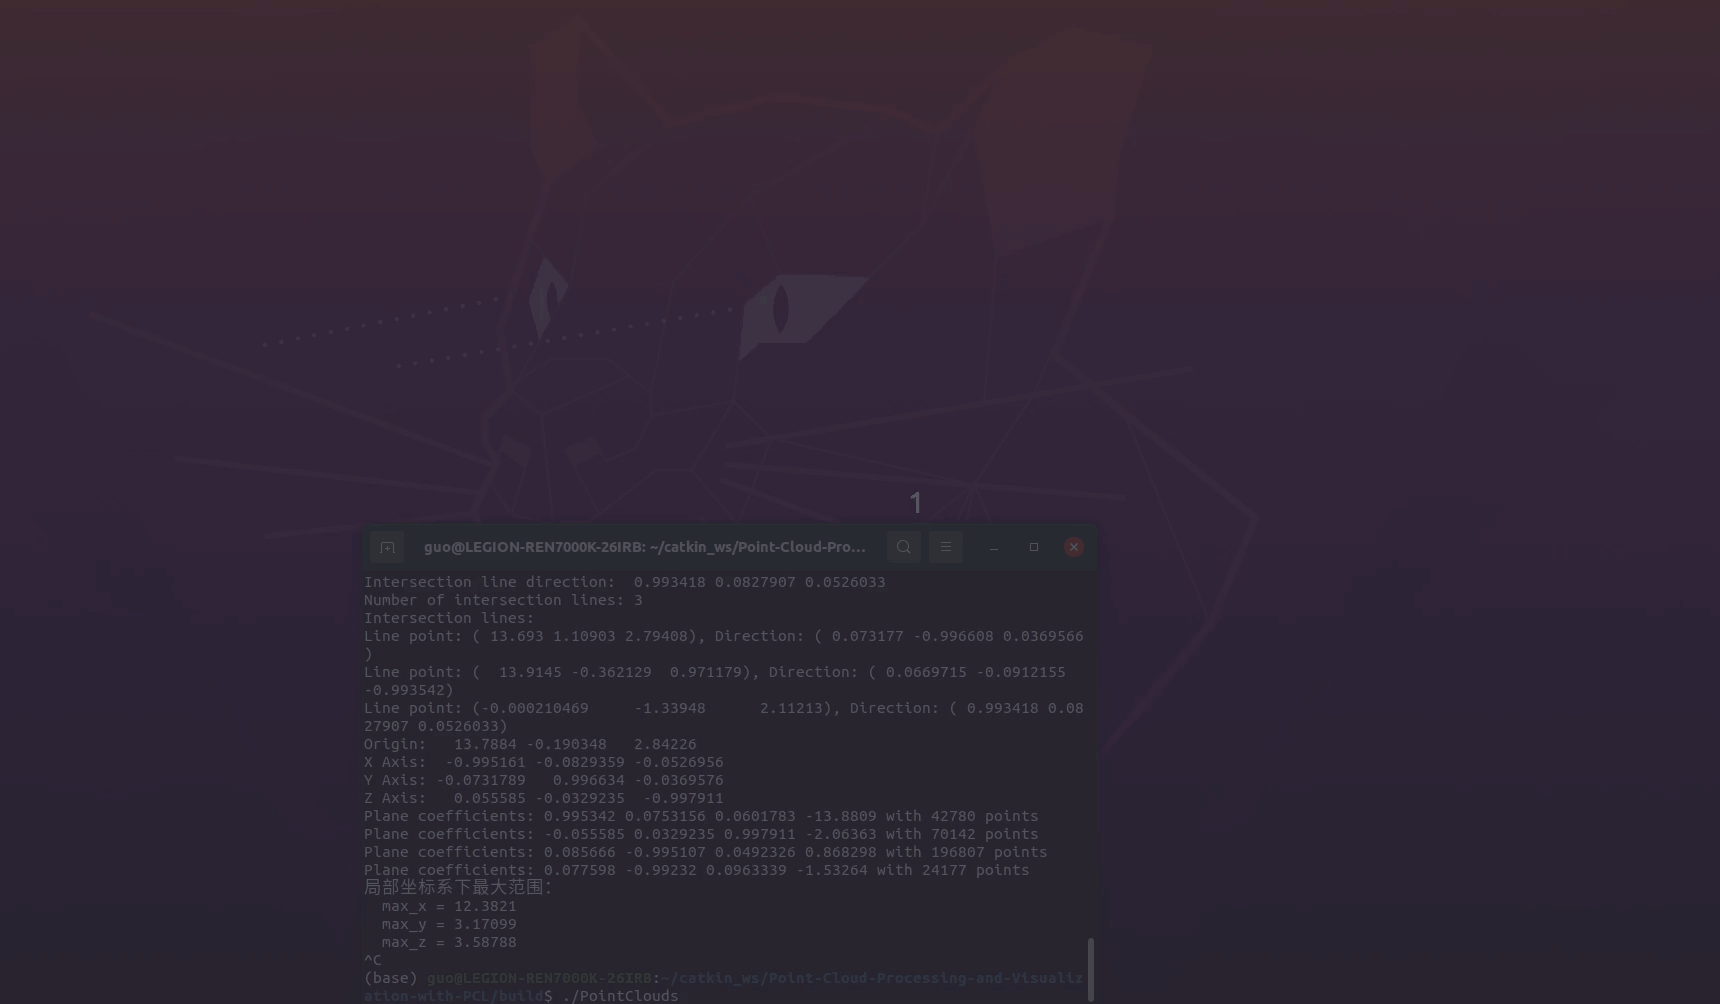Click the Chinese '局部坐标系下最大范围' line

point(458,887)
